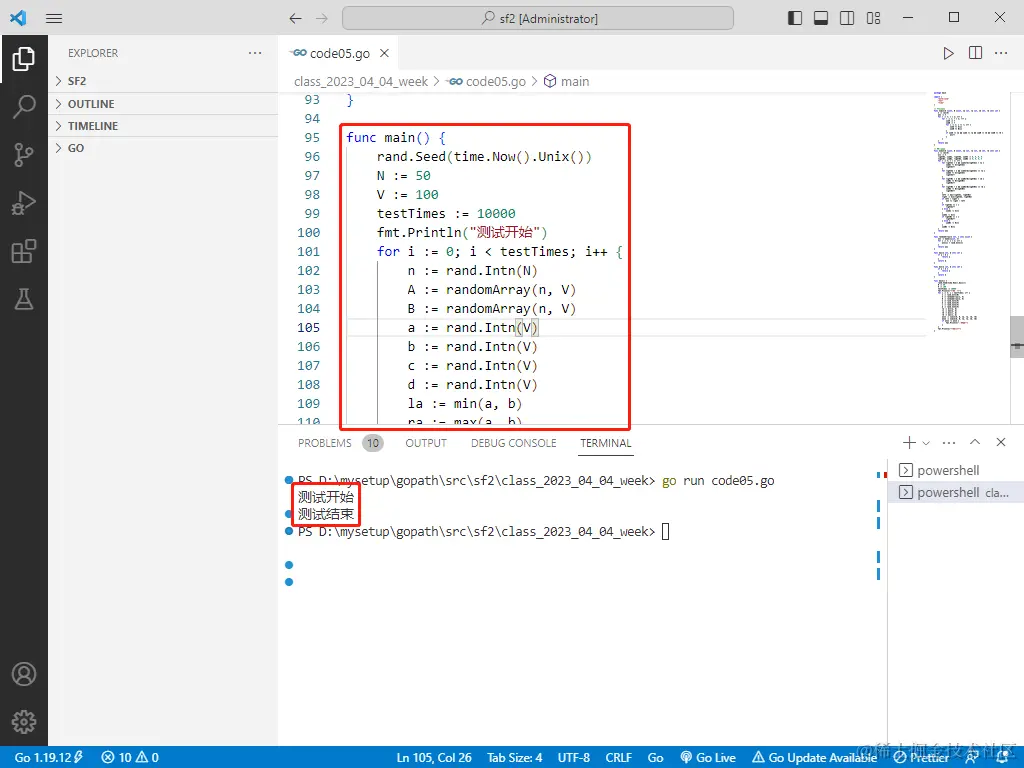Image resolution: width=1024 pixels, height=768 pixels.
Task: Expand the TIMELINE section
Action: point(163,126)
